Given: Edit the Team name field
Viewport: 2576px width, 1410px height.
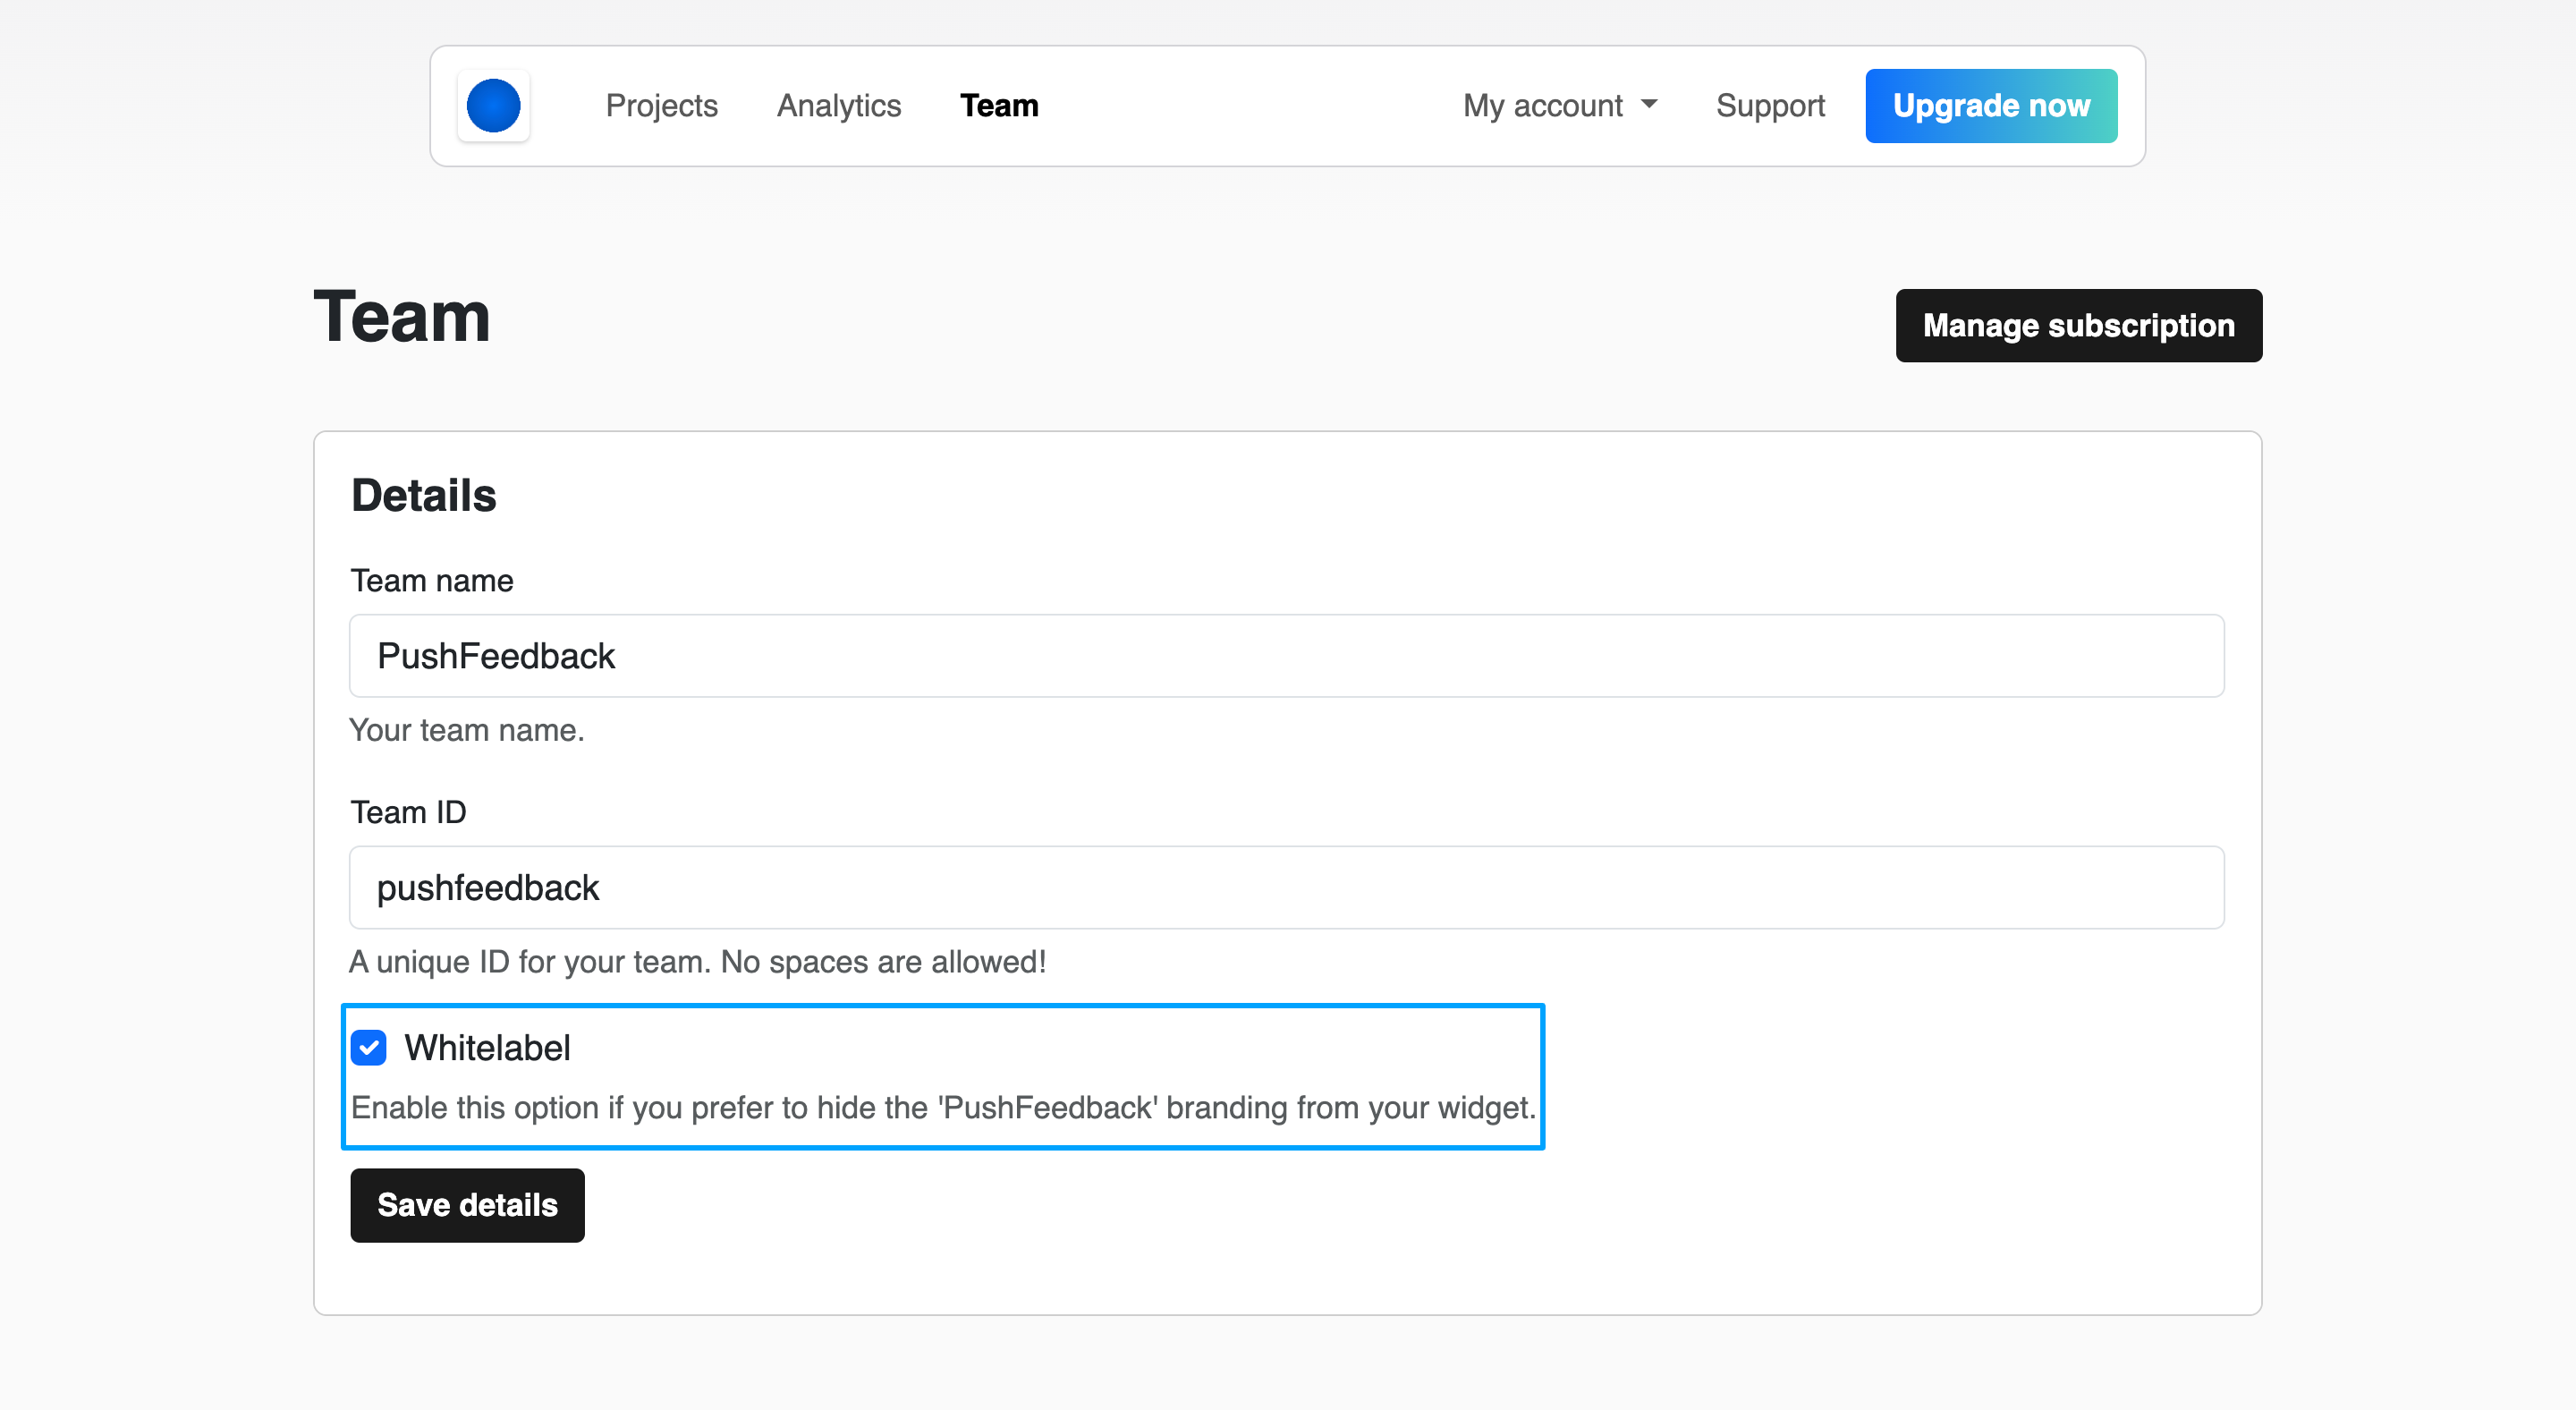Looking at the screenshot, I should pyautogui.click(x=1286, y=655).
